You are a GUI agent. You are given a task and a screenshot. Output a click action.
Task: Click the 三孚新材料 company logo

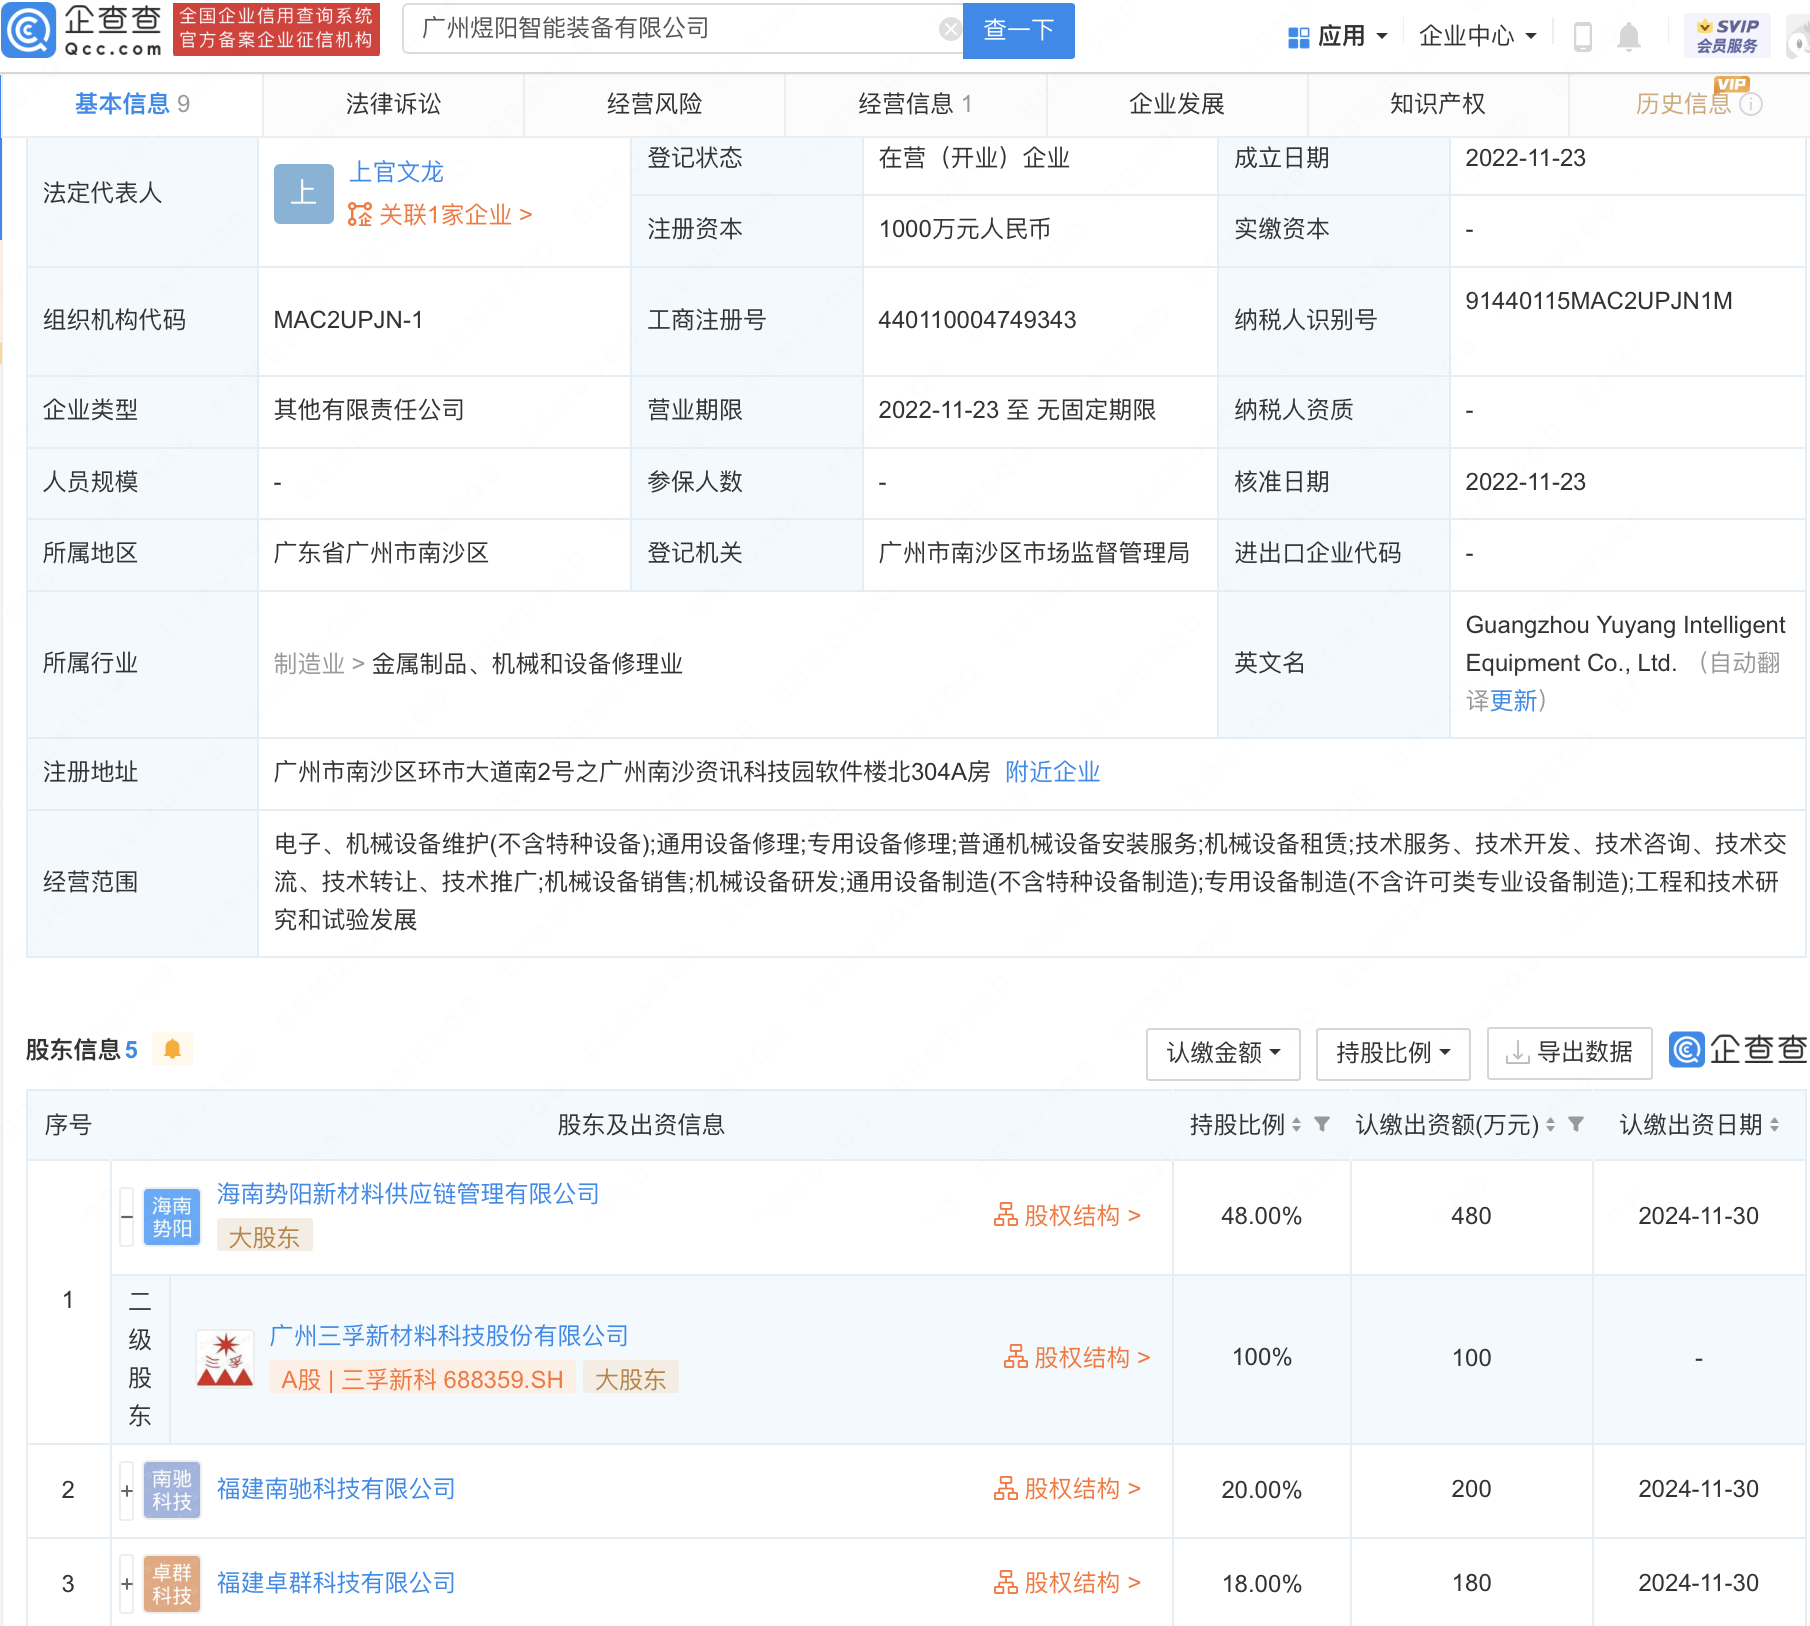[224, 1358]
